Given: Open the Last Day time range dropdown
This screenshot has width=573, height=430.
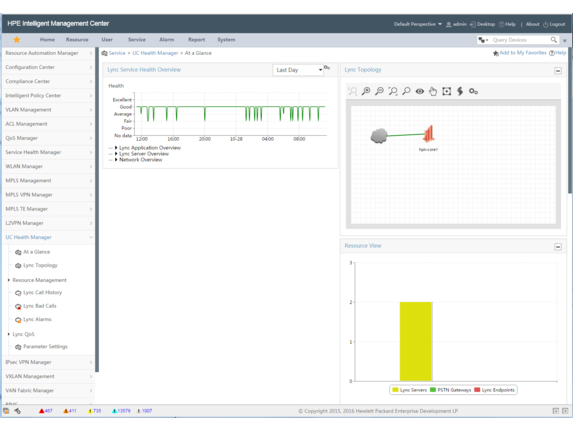Looking at the screenshot, I should (x=298, y=70).
